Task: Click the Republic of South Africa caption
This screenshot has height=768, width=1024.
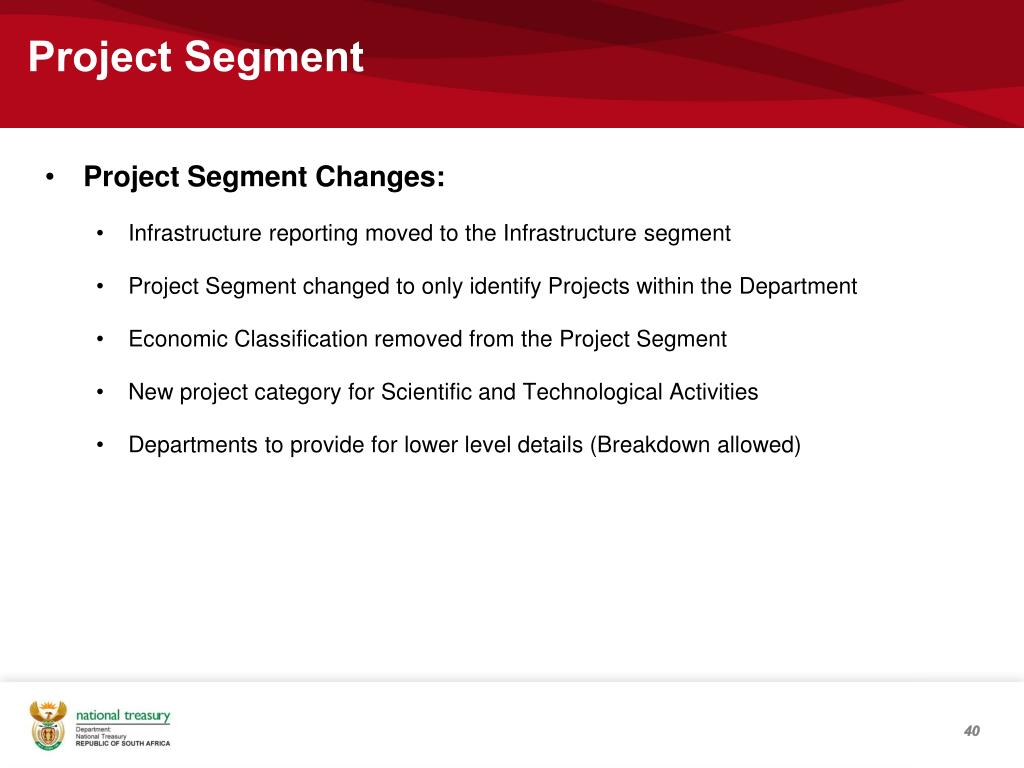Action: pyautogui.click(x=123, y=743)
